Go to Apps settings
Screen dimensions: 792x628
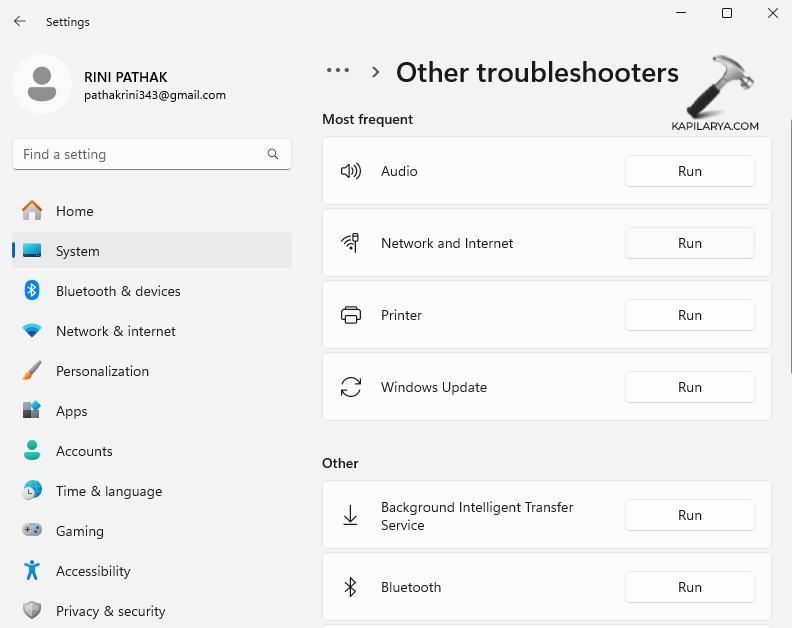tap(72, 411)
